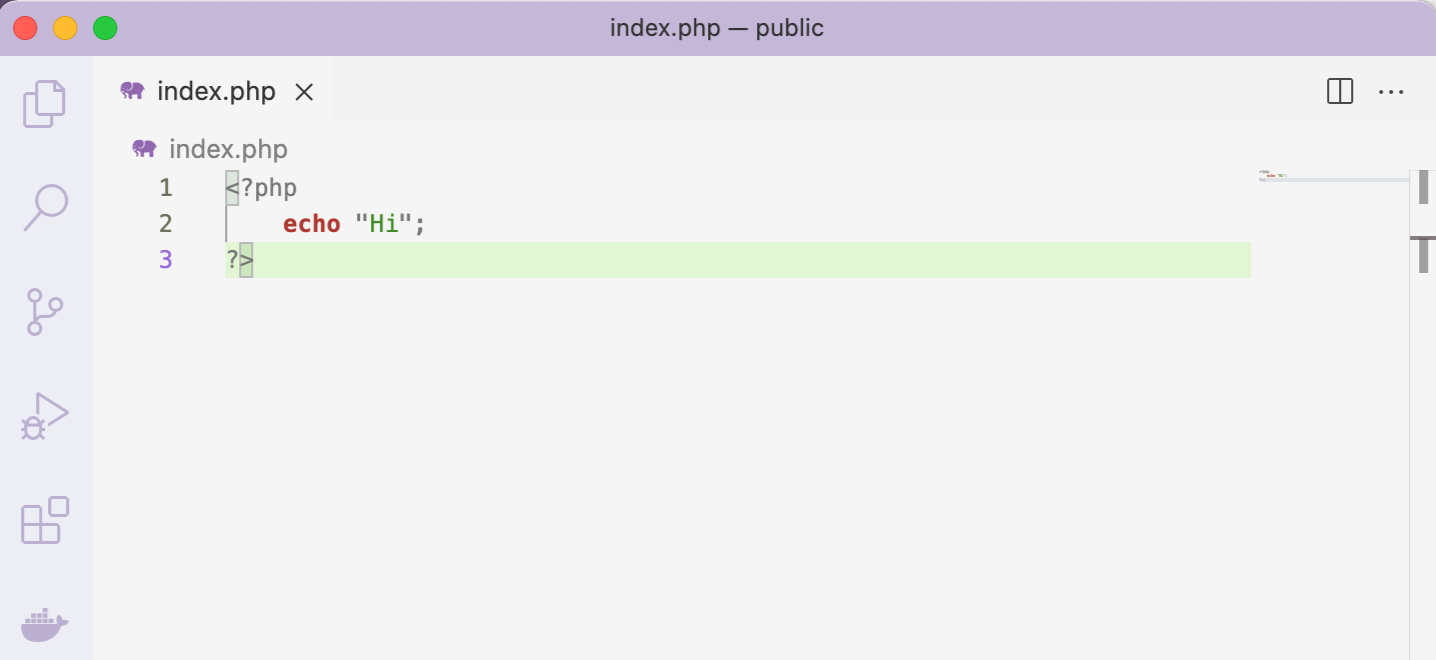The height and width of the screenshot is (660, 1436).
Task: Select the Search icon in activity bar
Action: pyautogui.click(x=45, y=207)
